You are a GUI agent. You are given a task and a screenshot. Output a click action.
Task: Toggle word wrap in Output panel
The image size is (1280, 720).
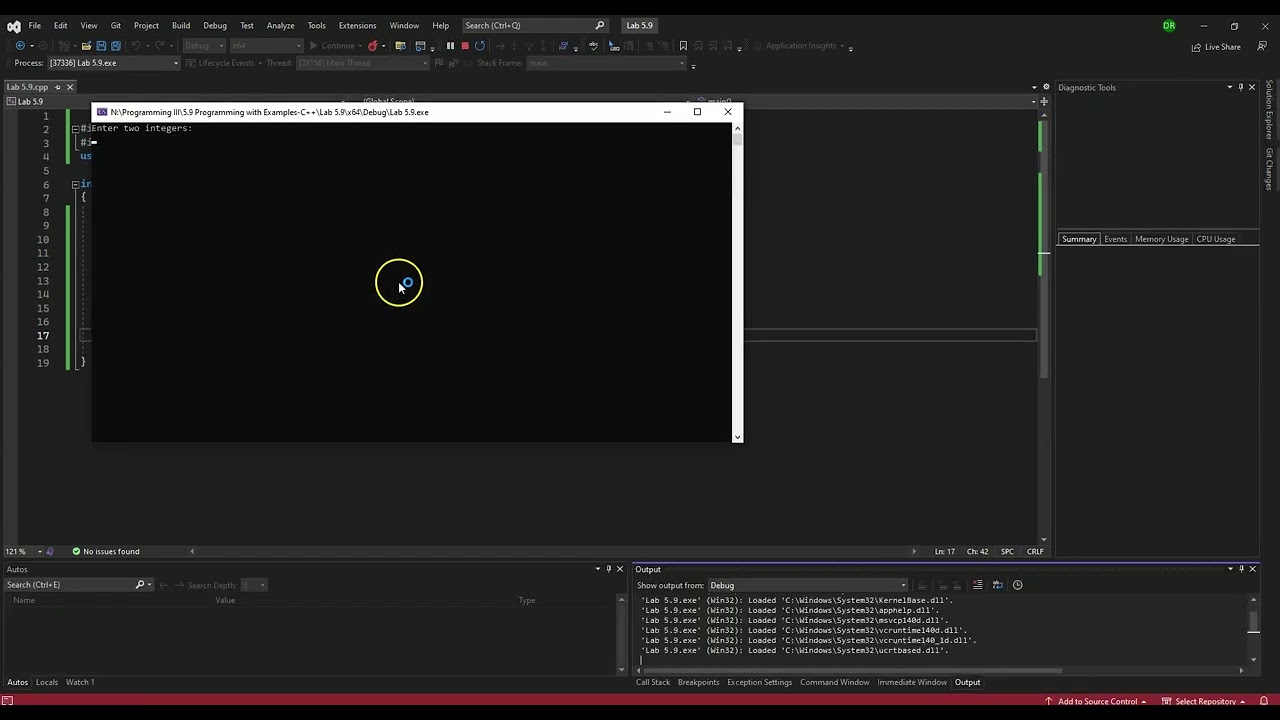tap(997, 585)
